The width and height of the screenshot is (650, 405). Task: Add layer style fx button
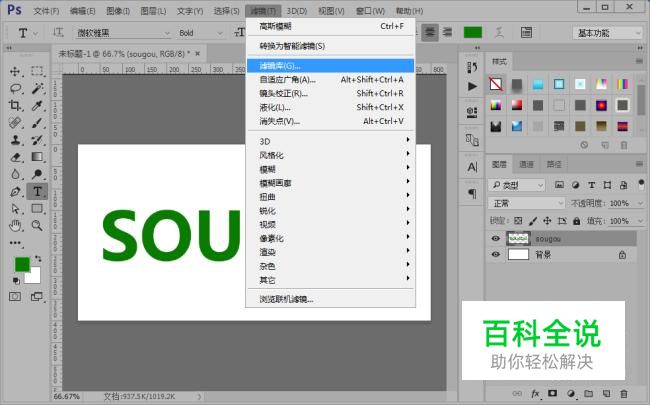[536, 393]
